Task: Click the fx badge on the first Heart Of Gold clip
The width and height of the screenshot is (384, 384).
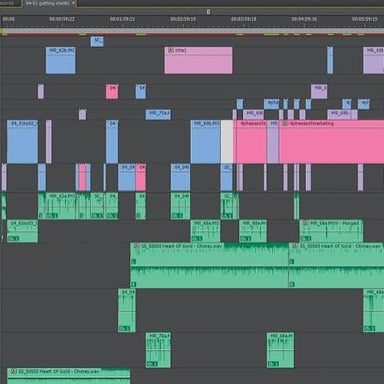Action: 136,246
